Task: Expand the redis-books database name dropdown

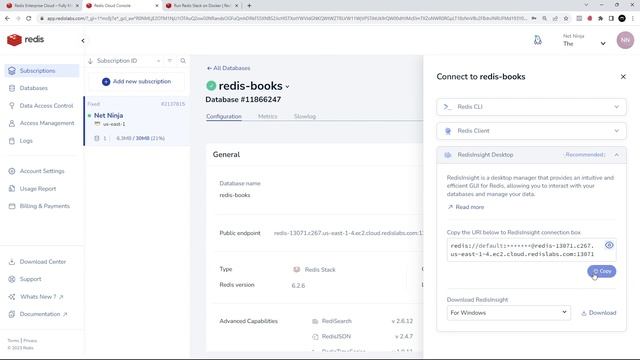Action: (287, 87)
